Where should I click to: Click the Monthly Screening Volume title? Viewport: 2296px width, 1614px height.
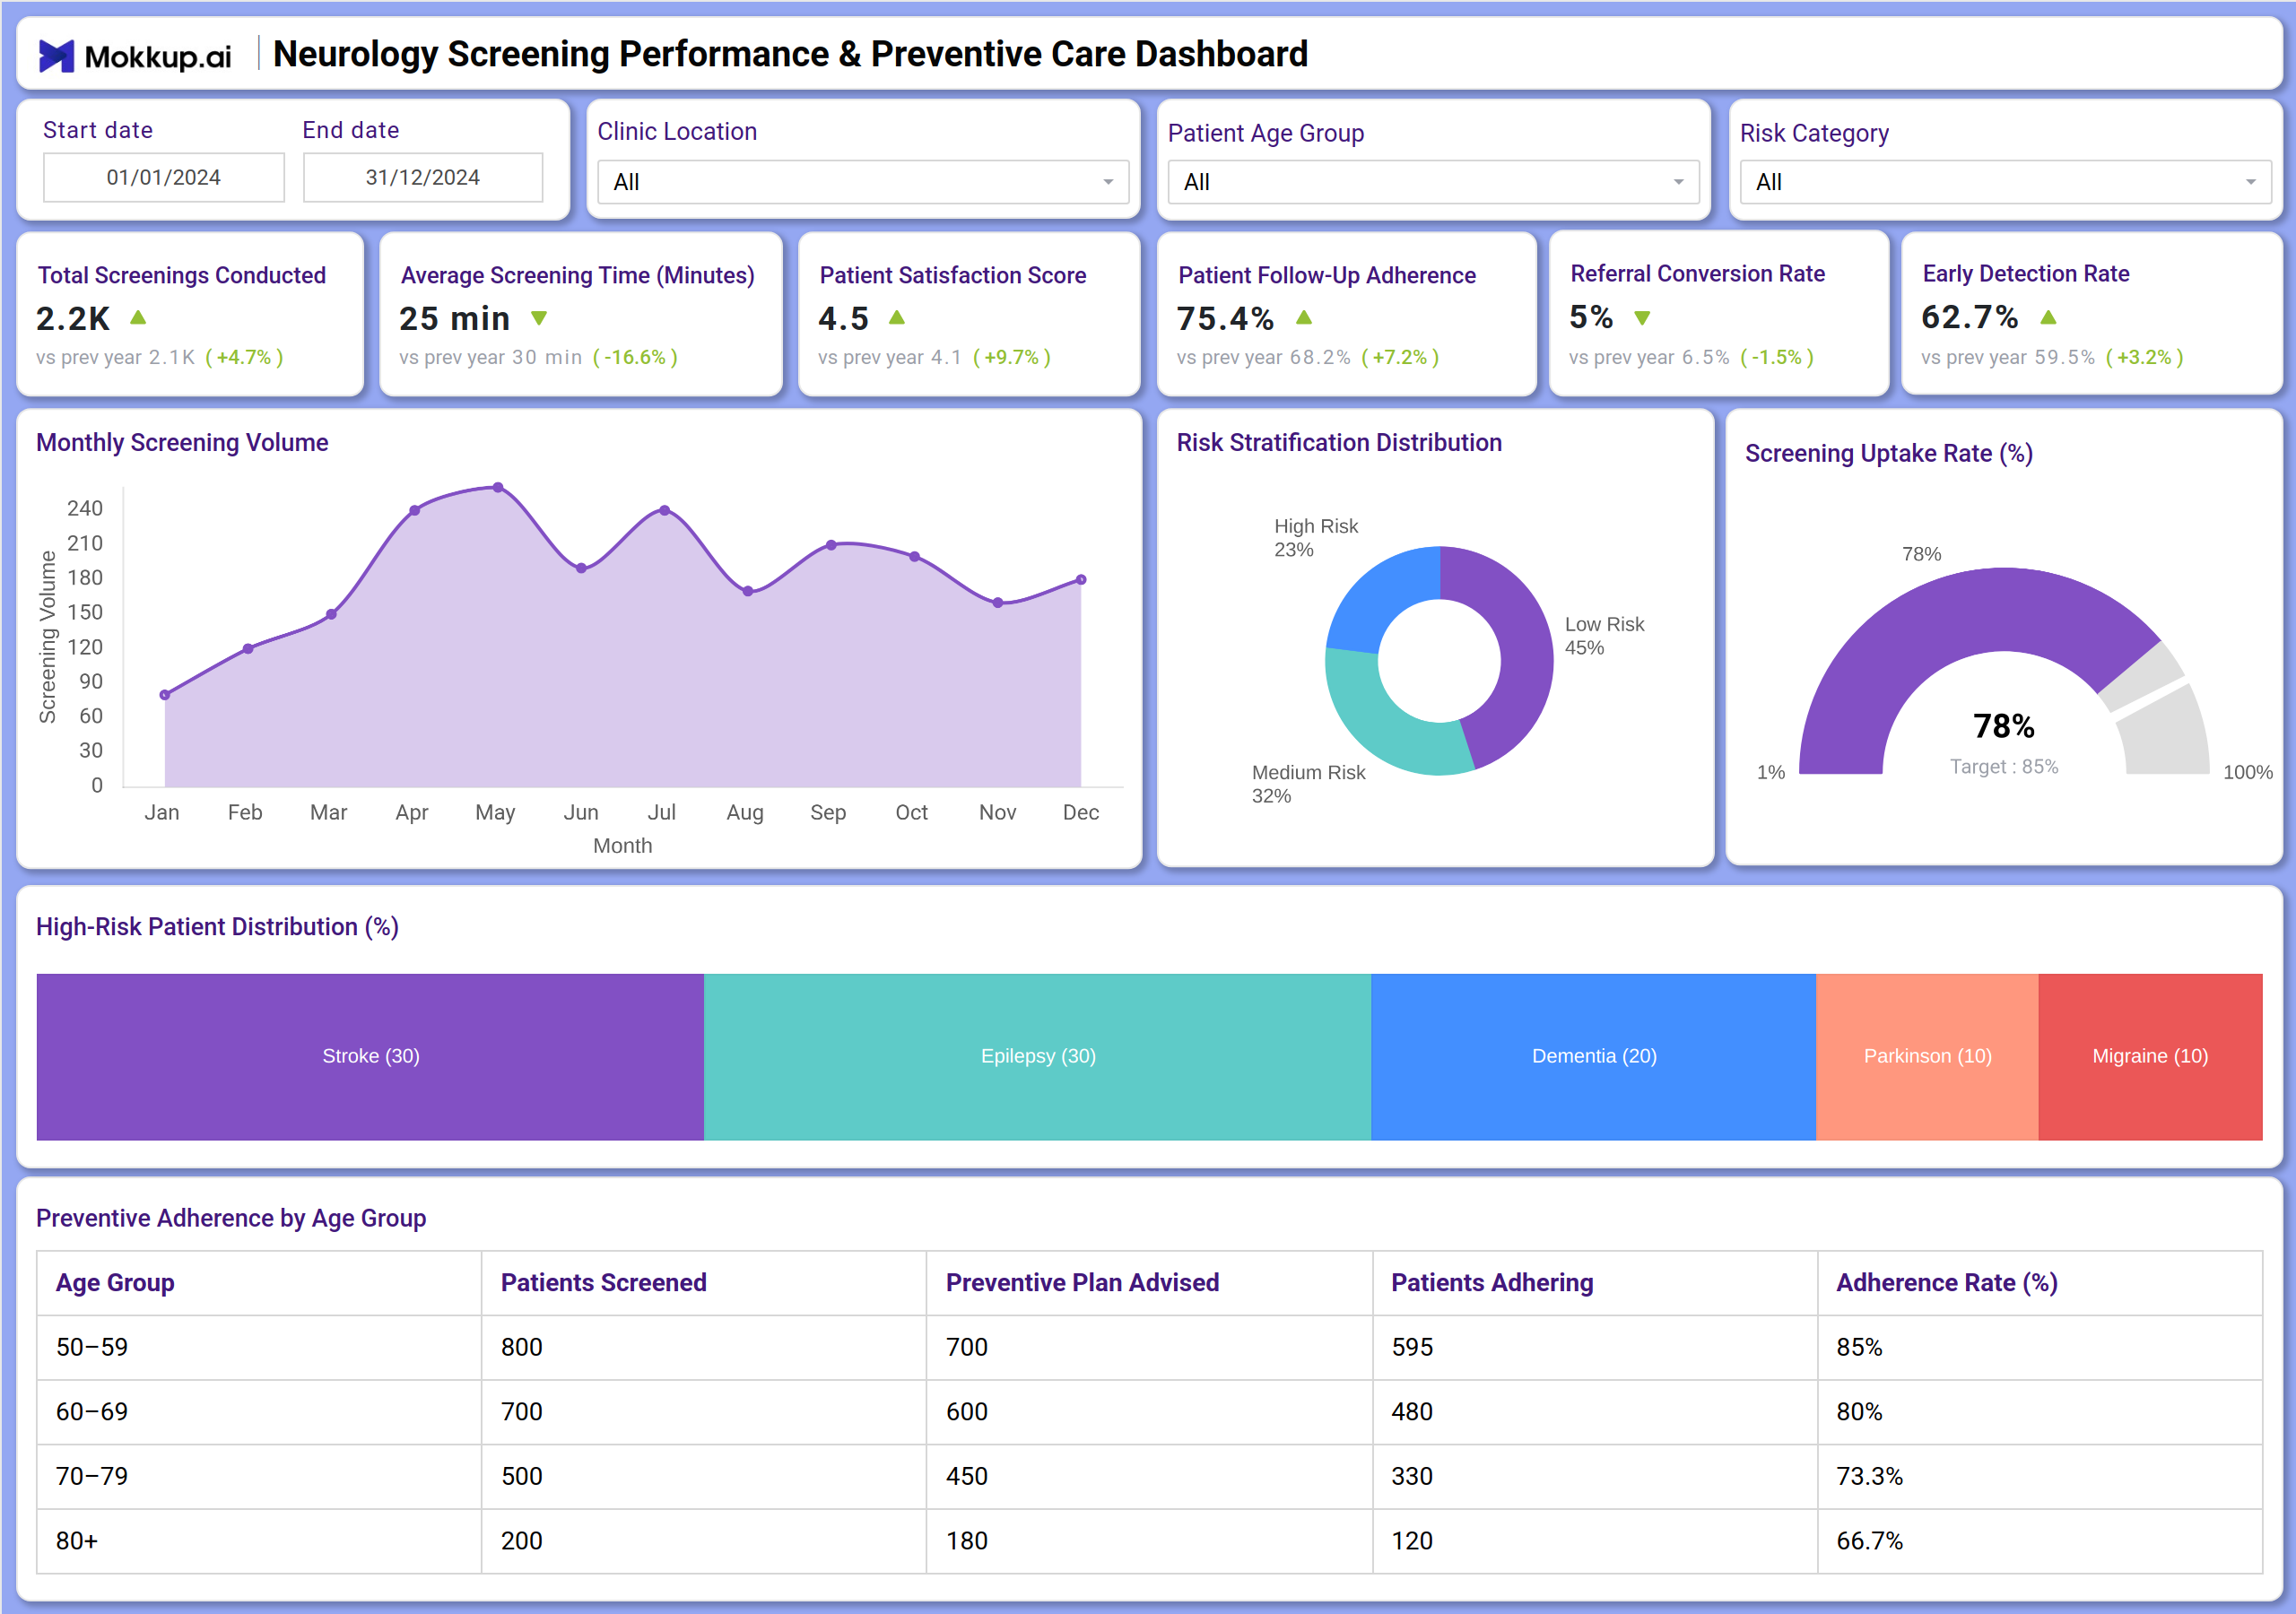point(182,443)
